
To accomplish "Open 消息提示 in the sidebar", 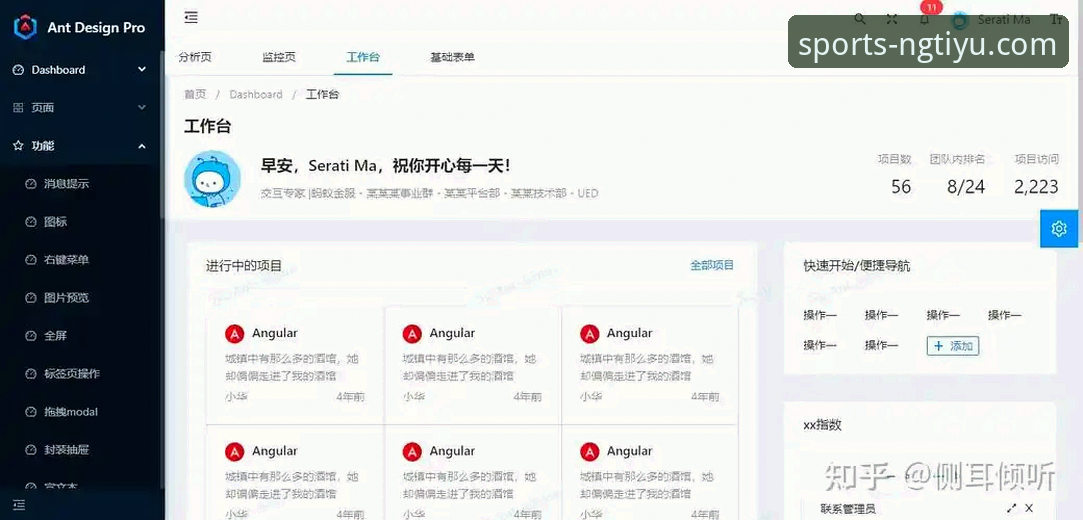I will click(67, 184).
